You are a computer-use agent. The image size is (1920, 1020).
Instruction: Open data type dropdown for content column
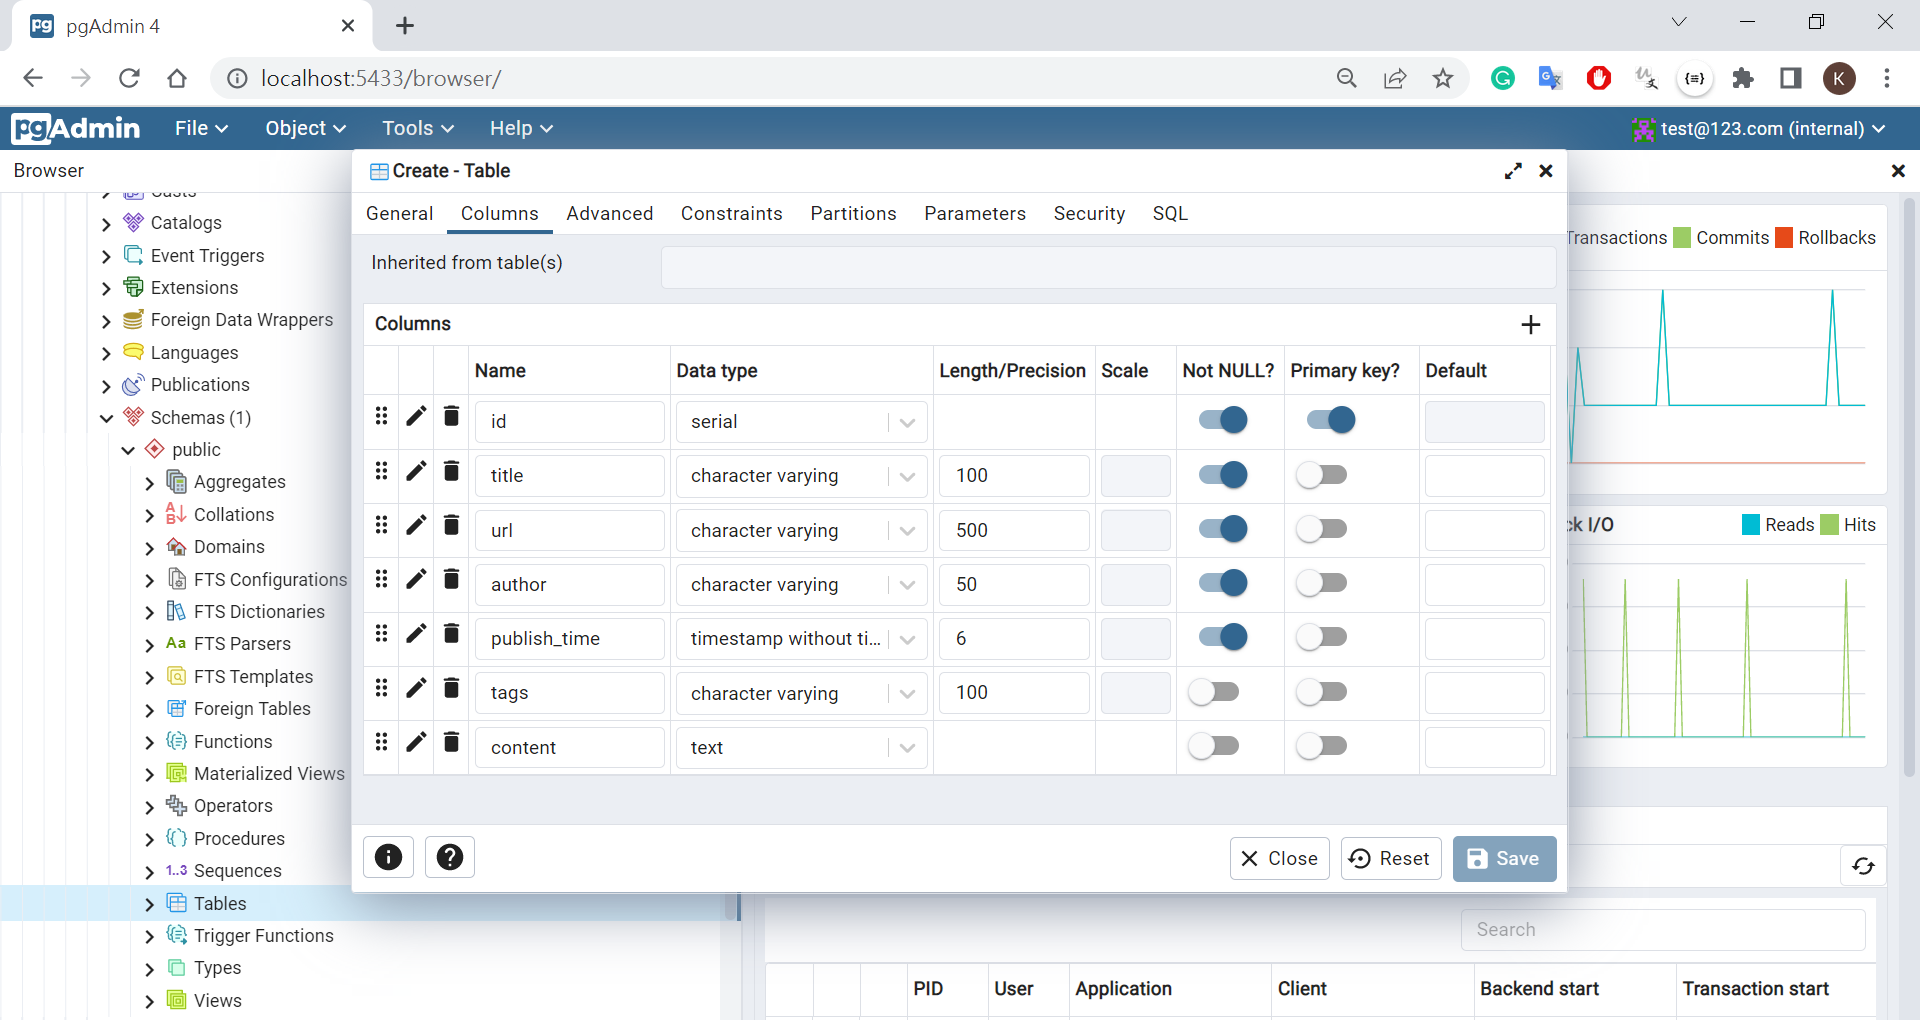coord(907,748)
